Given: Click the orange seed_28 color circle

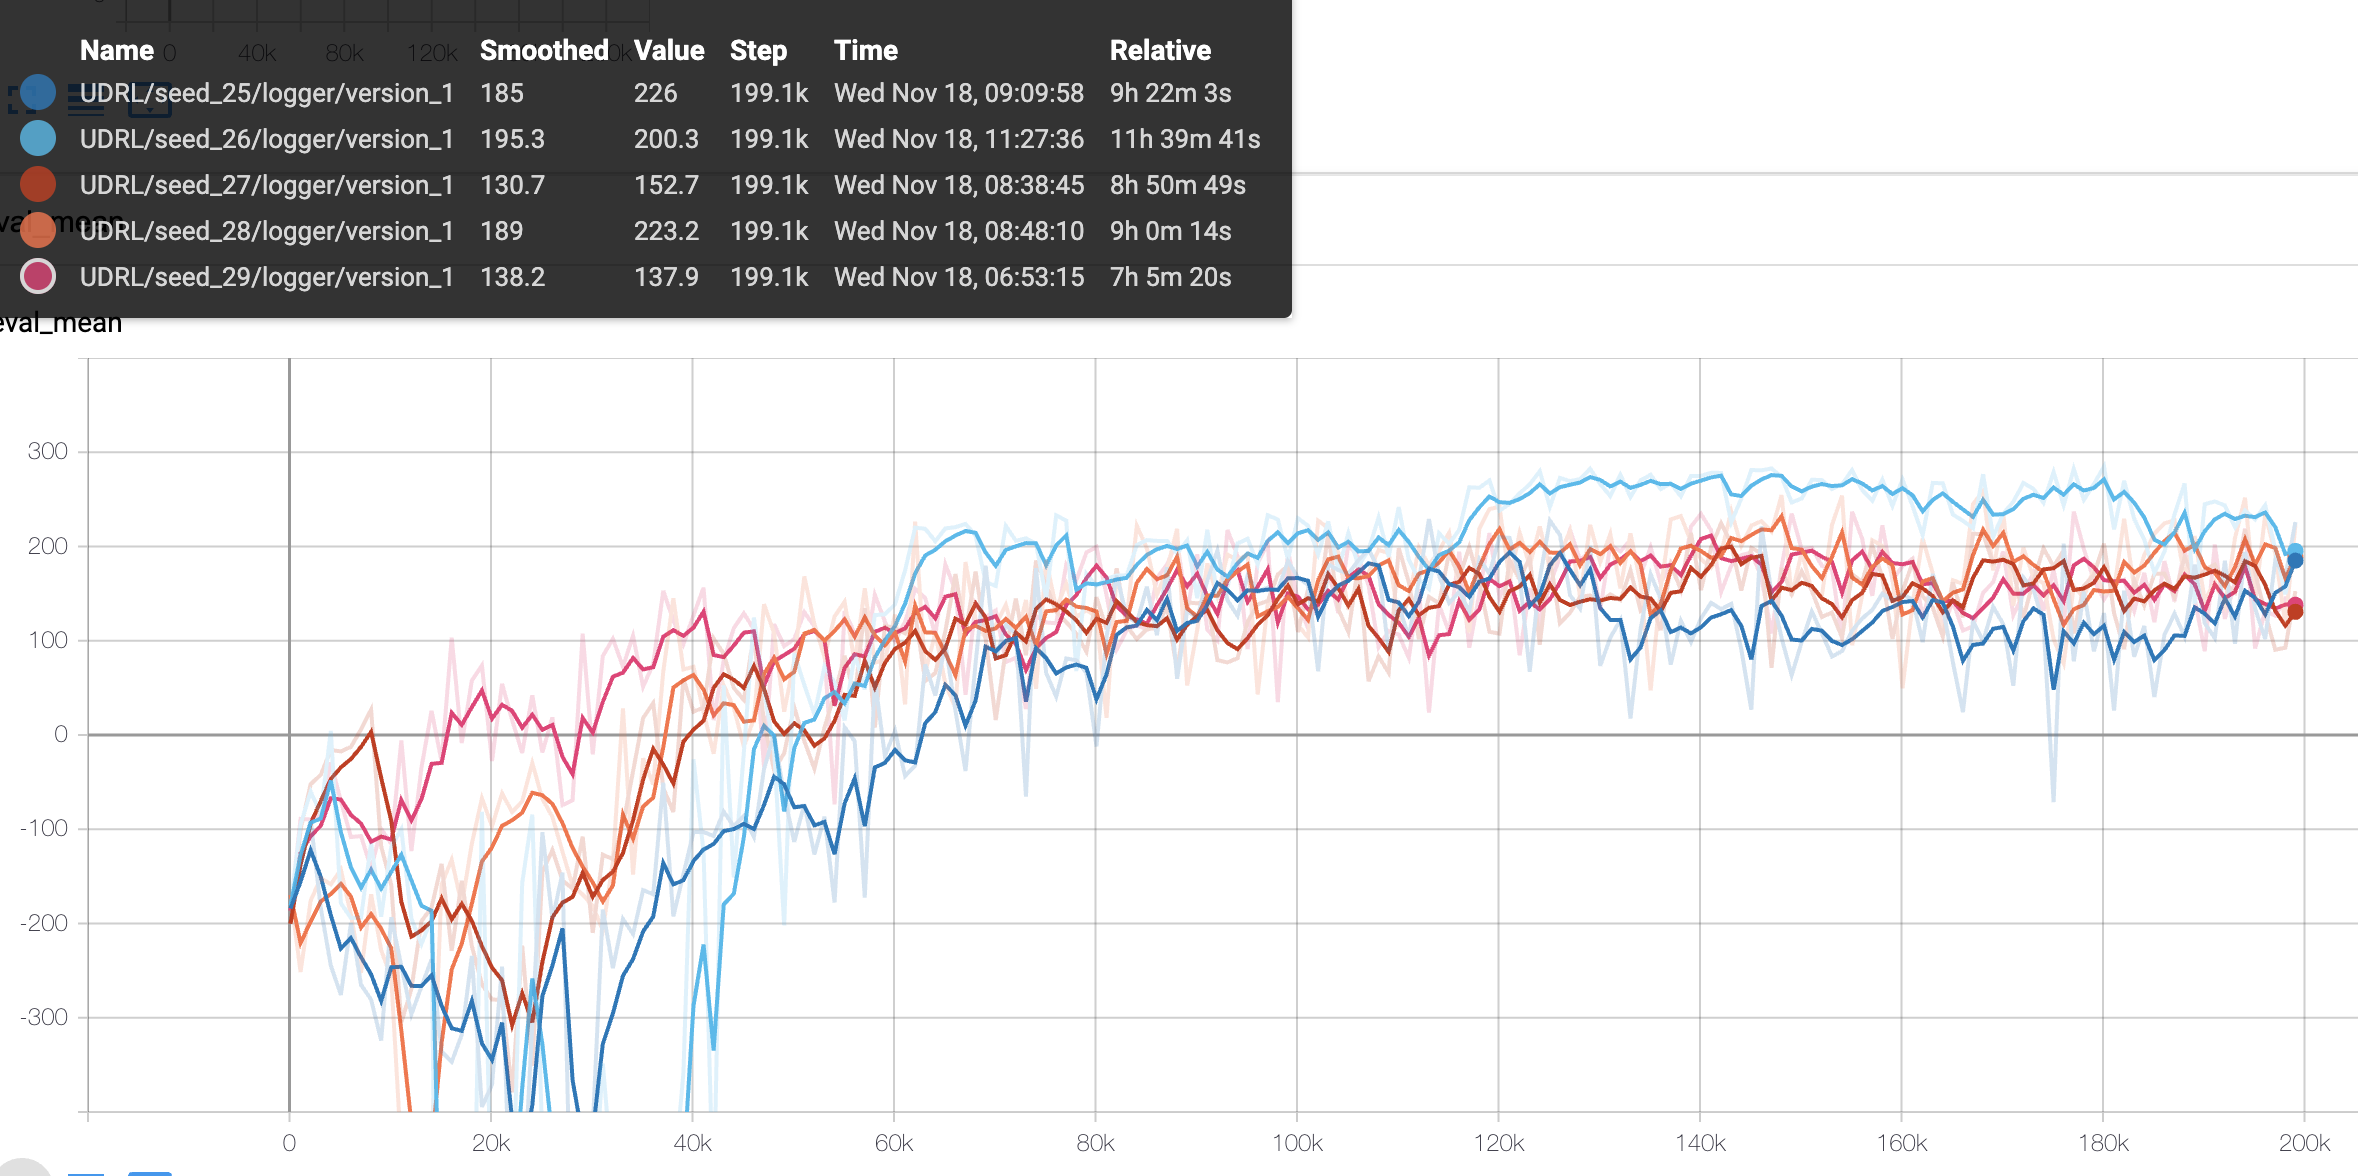Looking at the screenshot, I should tap(38, 231).
